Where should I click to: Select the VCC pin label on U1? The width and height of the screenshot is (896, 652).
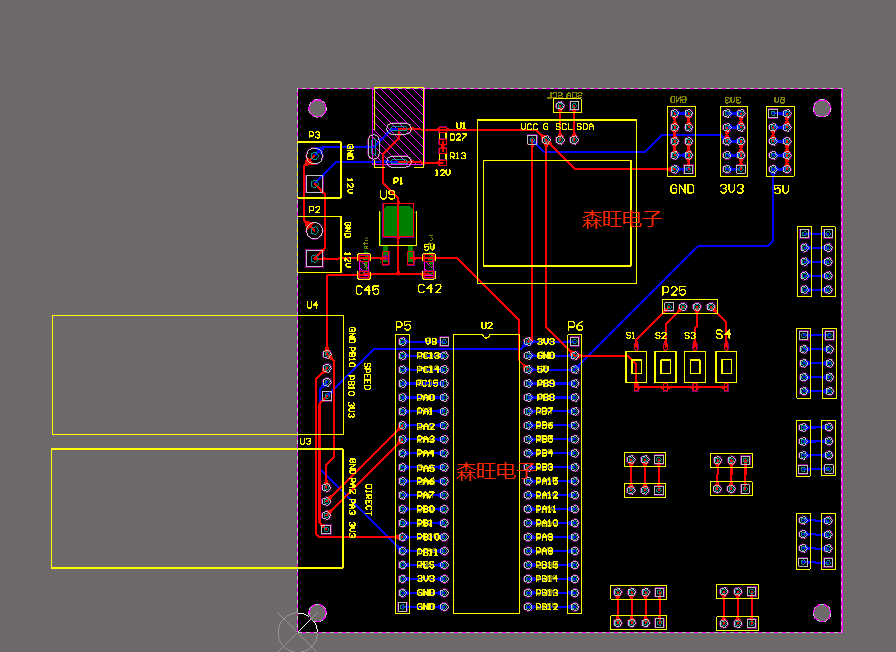click(x=529, y=127)
